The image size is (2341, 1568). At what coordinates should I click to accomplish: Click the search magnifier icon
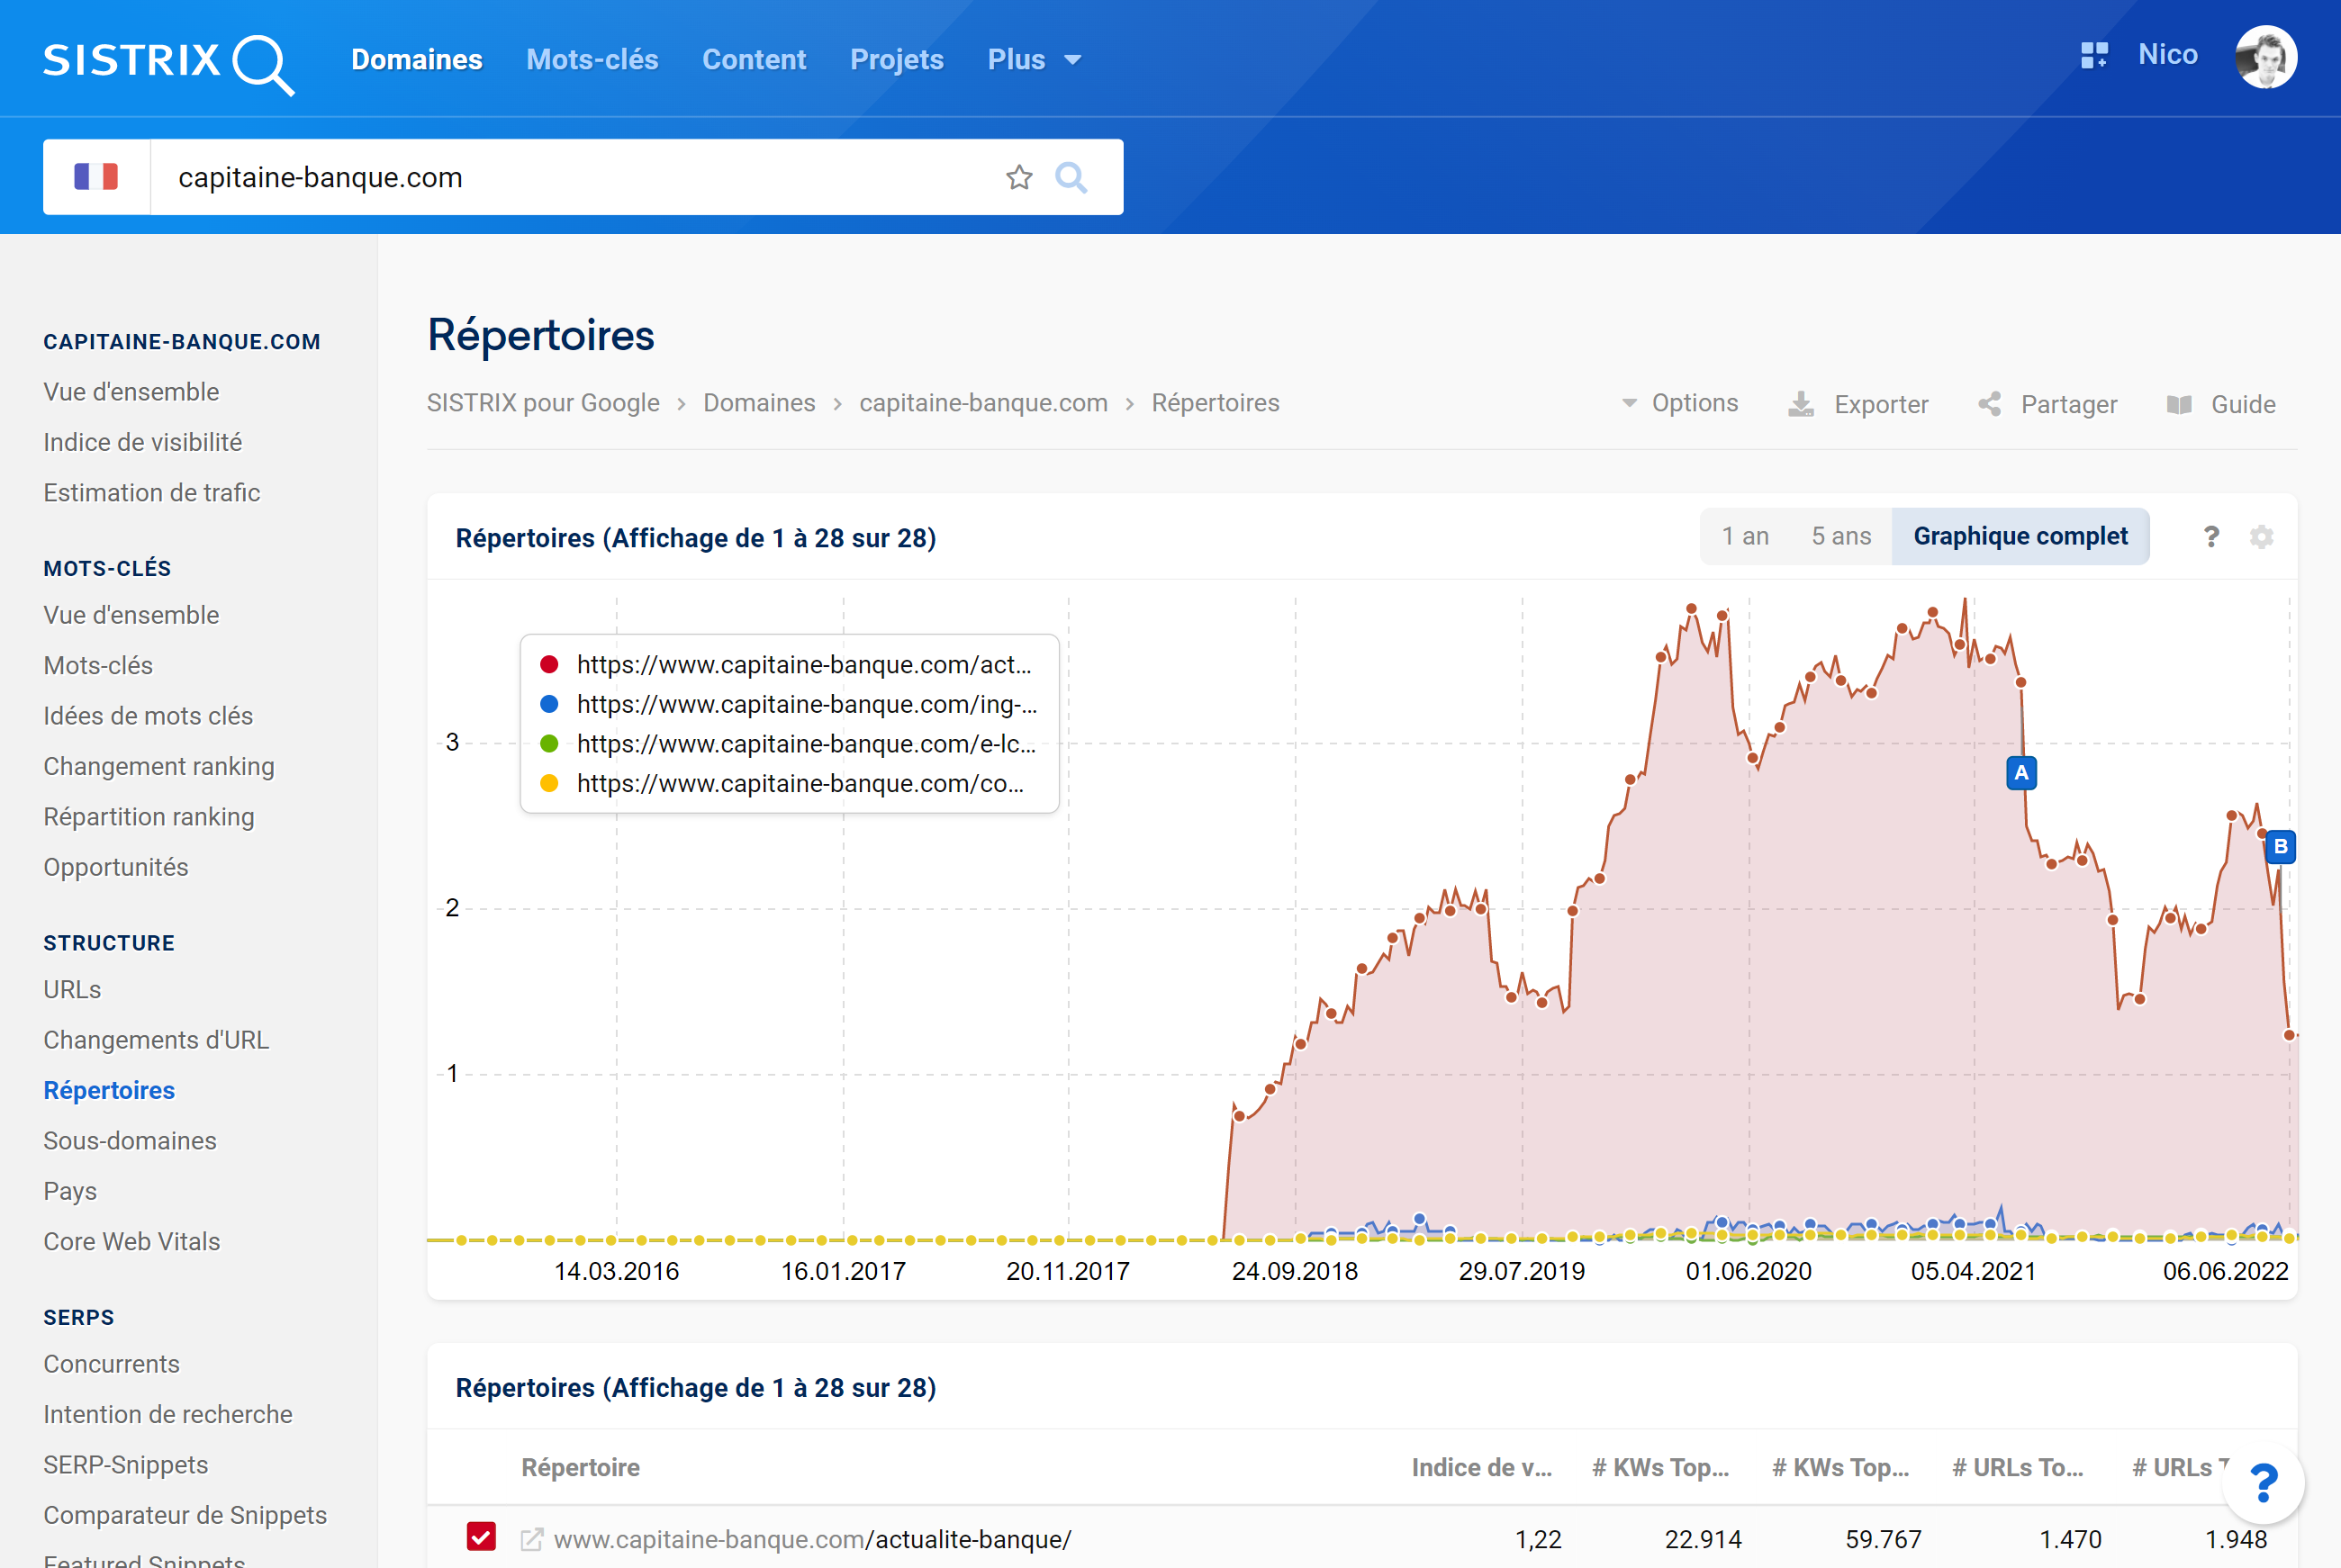(x=1071, y=177)
